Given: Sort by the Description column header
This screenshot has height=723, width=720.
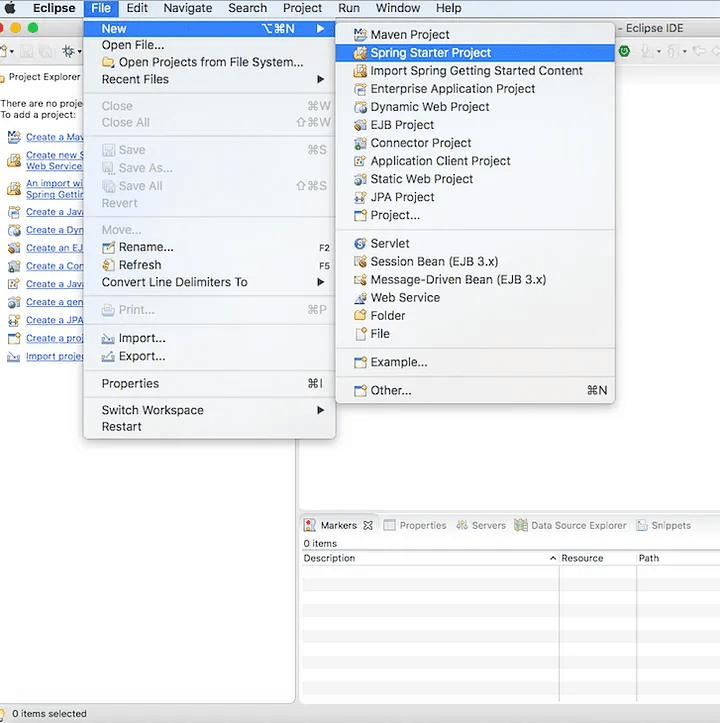Looking at the screenshot, I should 329,558.
